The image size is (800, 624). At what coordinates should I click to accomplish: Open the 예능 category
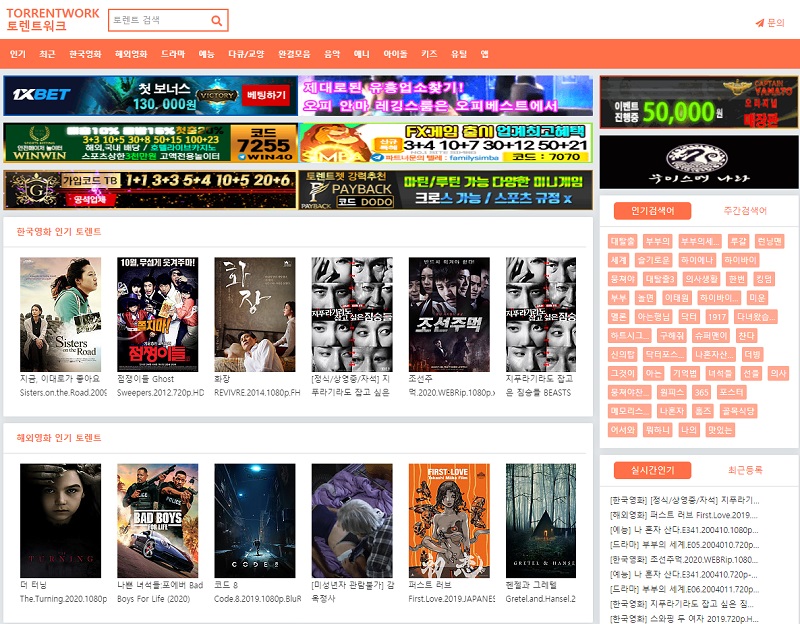(207, 54)
